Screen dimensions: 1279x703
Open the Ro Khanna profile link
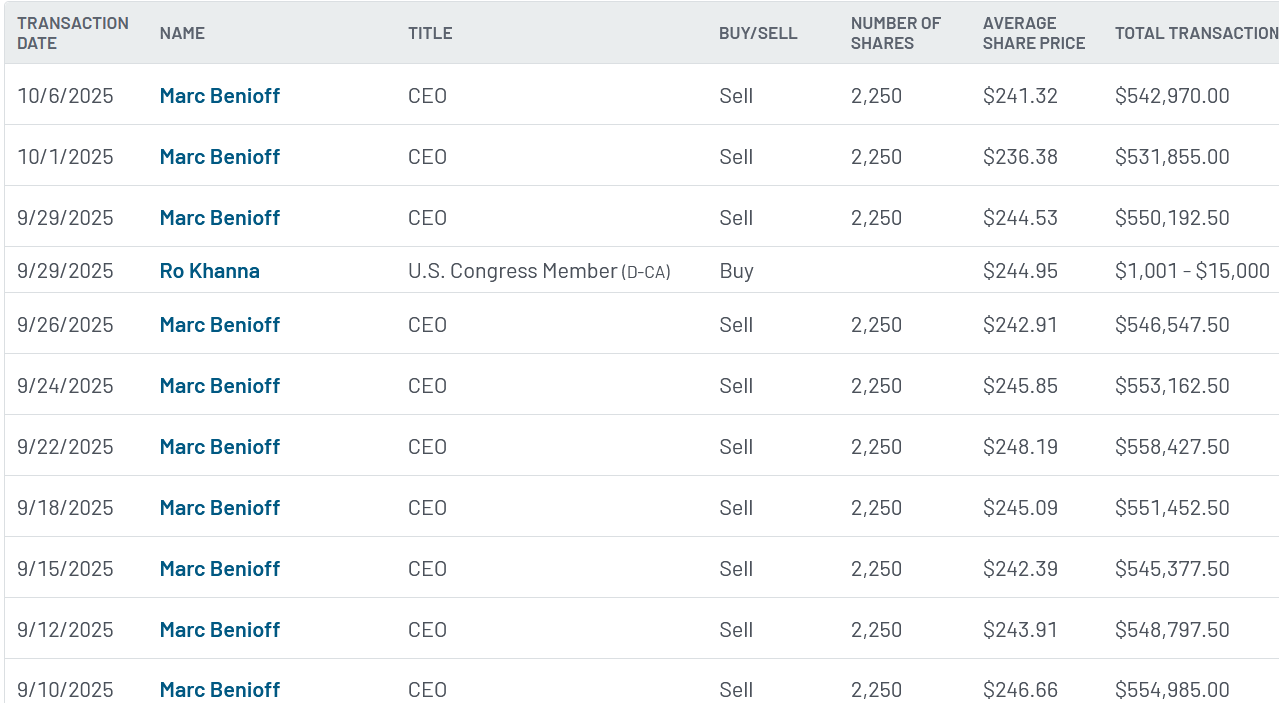(210, 271)
